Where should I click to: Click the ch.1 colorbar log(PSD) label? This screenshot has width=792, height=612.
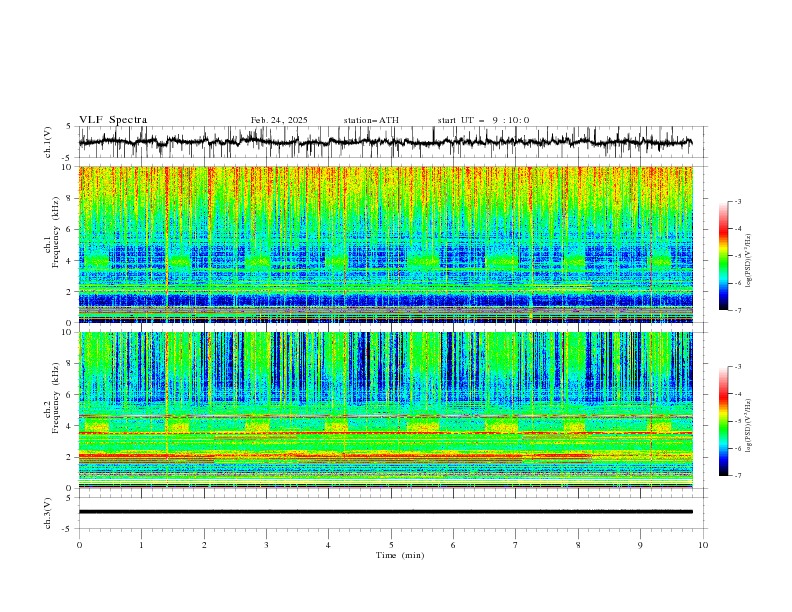[x=749, y=261]
